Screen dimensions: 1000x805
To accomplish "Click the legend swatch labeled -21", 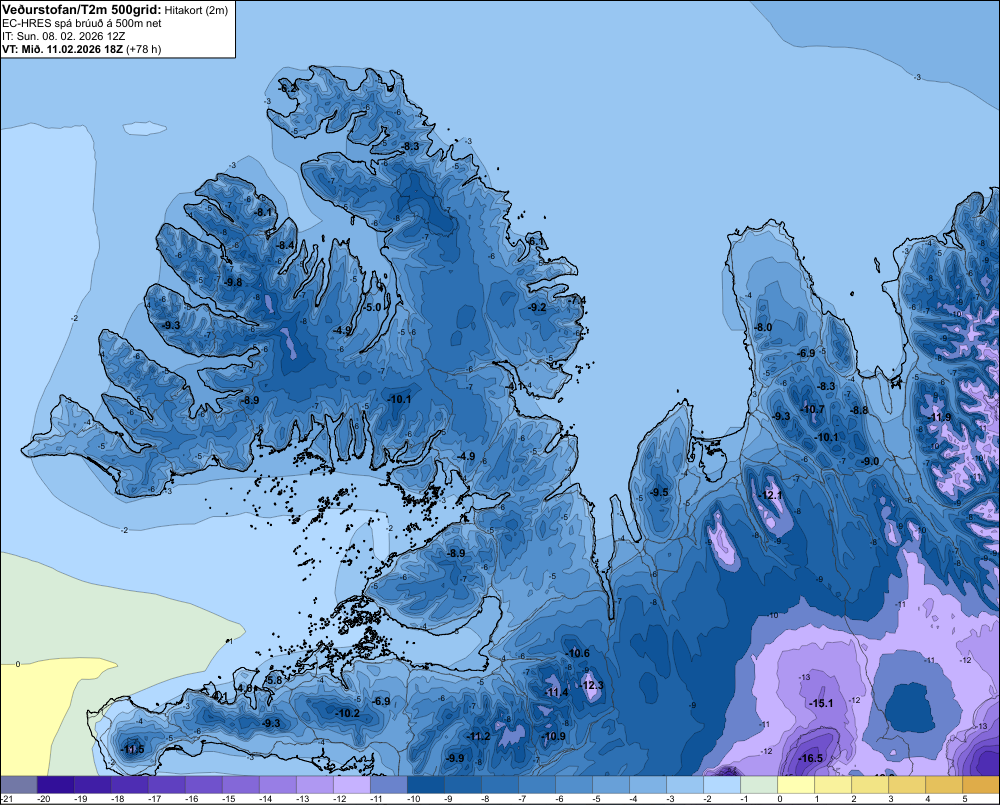I will coord(19,784).
